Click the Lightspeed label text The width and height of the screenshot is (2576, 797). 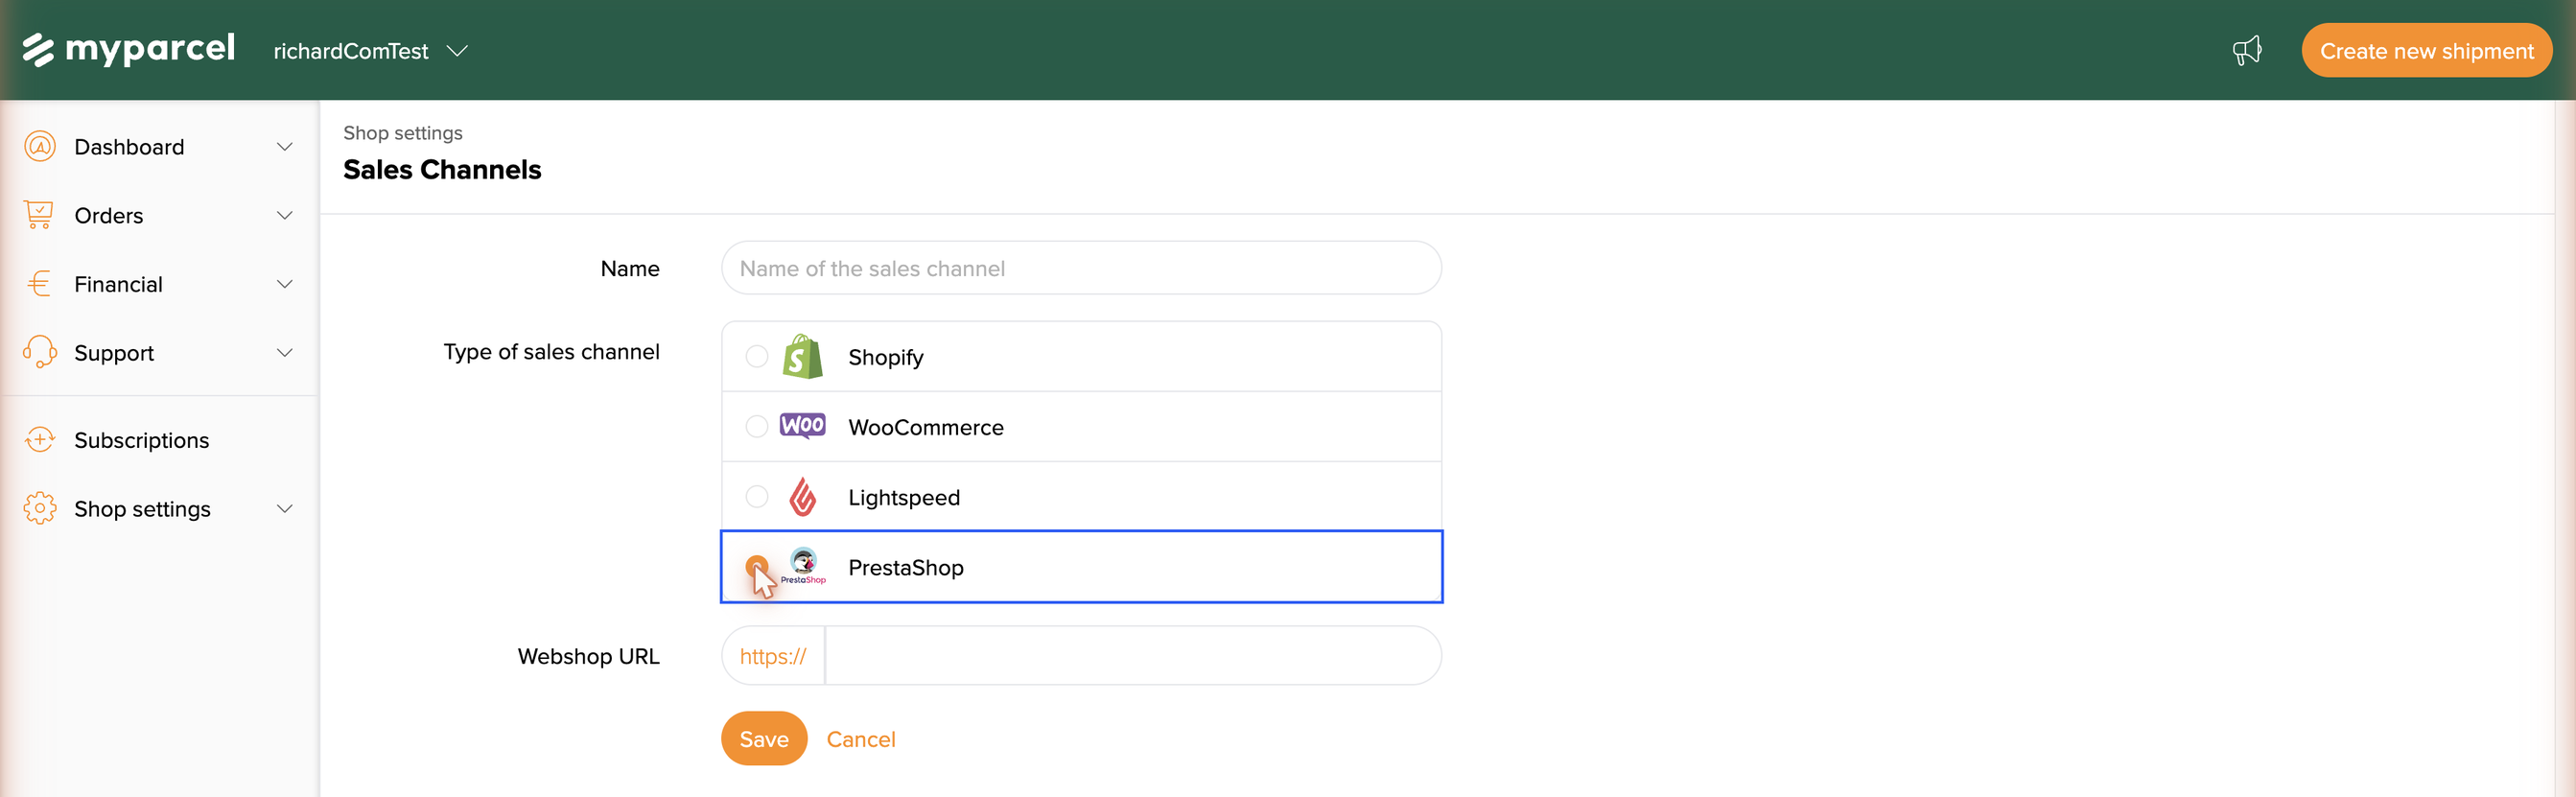click(904, 497)
